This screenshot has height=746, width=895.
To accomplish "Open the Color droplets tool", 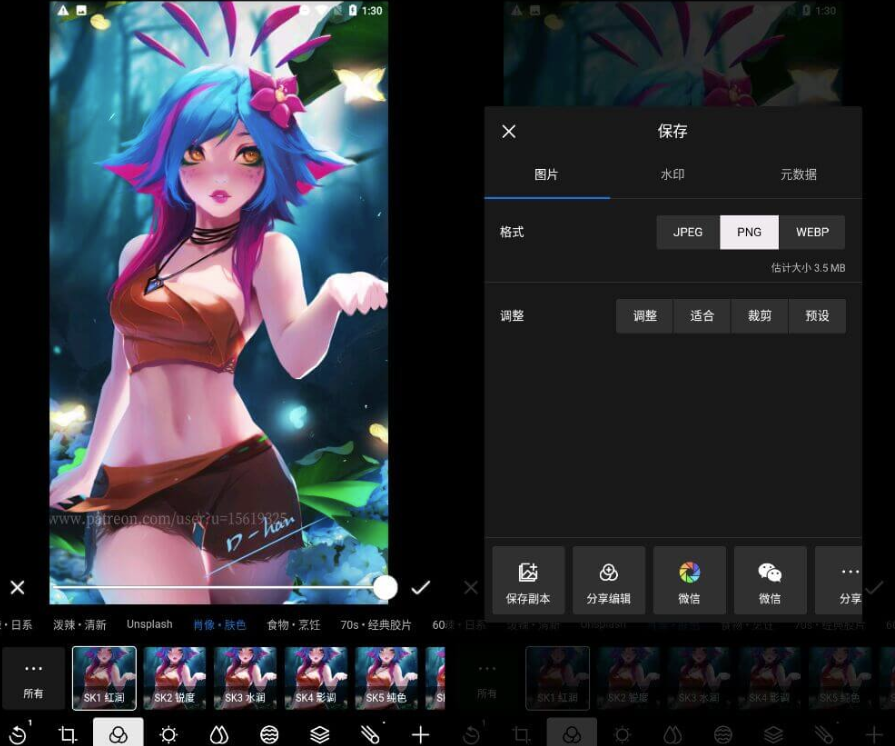I will pyautogui.click(x=219, y=734).
